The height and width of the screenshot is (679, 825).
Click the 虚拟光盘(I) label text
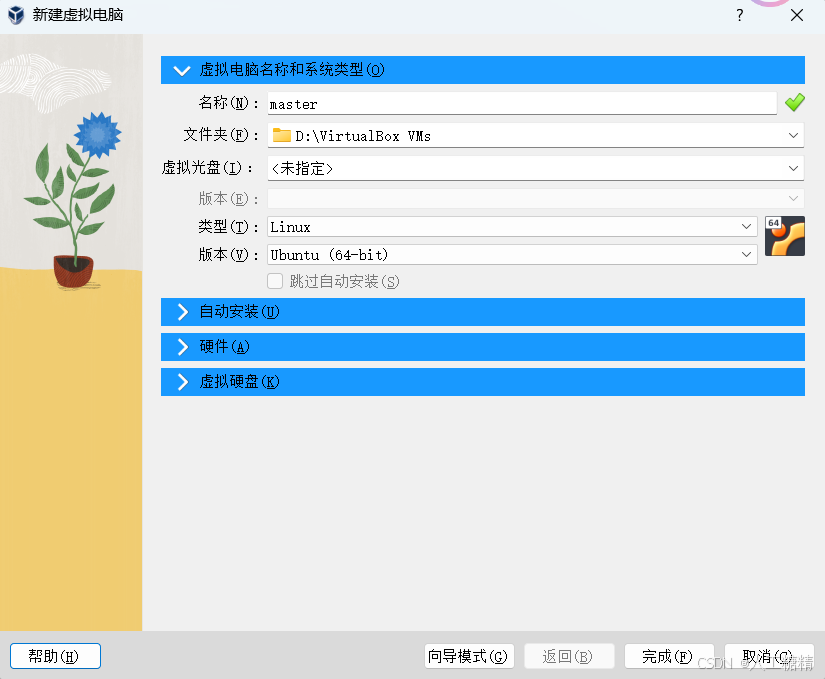[207, 168]
